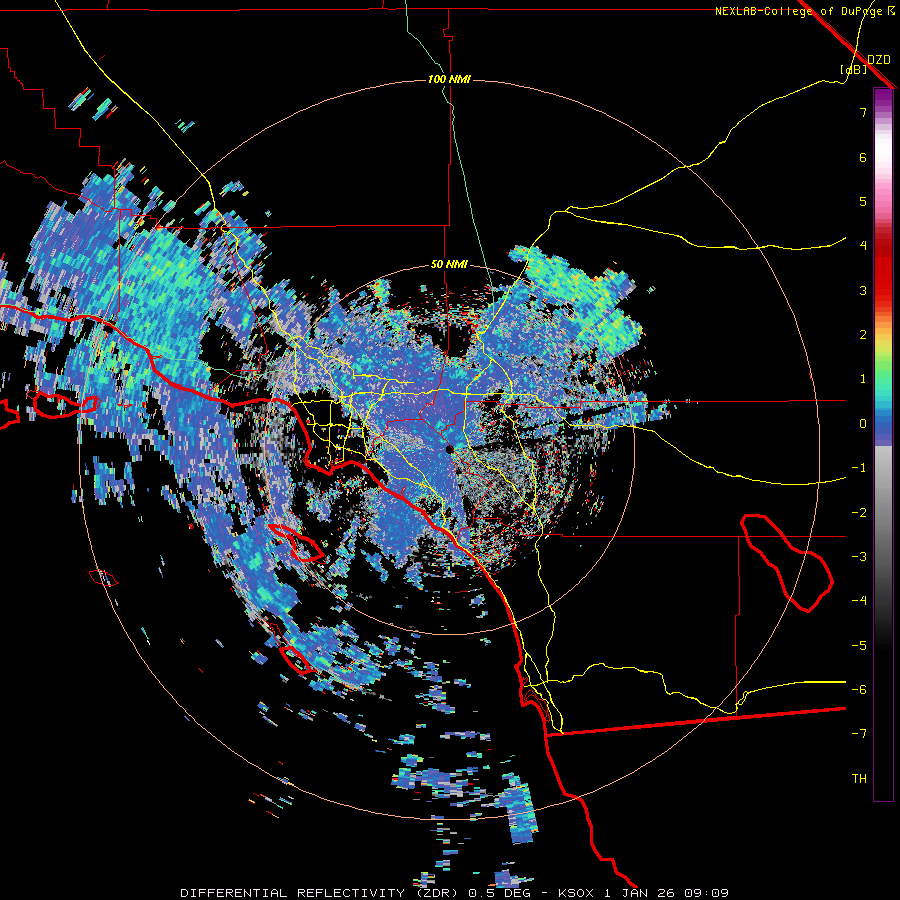Click the NEXLAB-College of DuPage label
This screenshot has width=900, height=900.
[x=798, y=11]
